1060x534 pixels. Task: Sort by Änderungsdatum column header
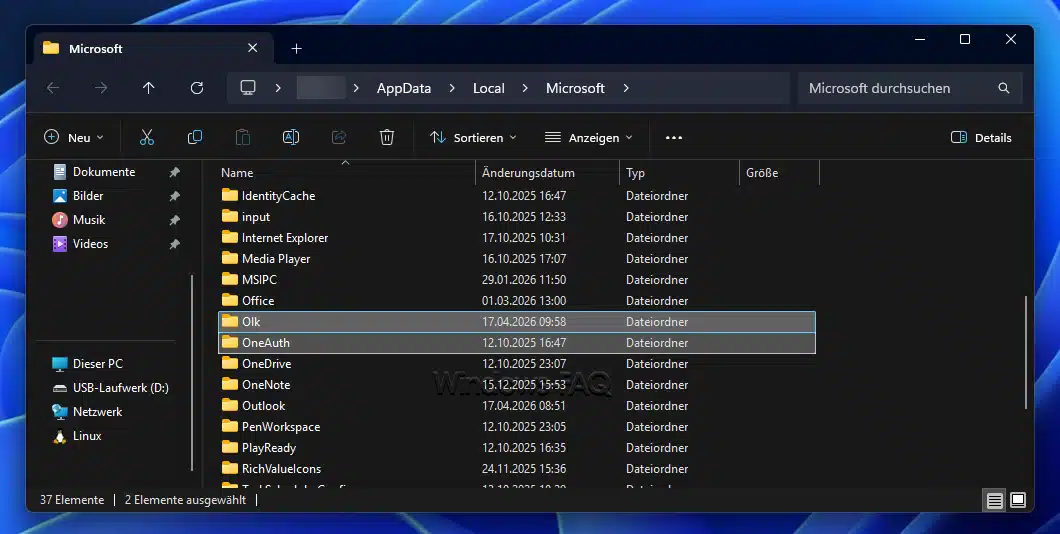tap(528, 173)
